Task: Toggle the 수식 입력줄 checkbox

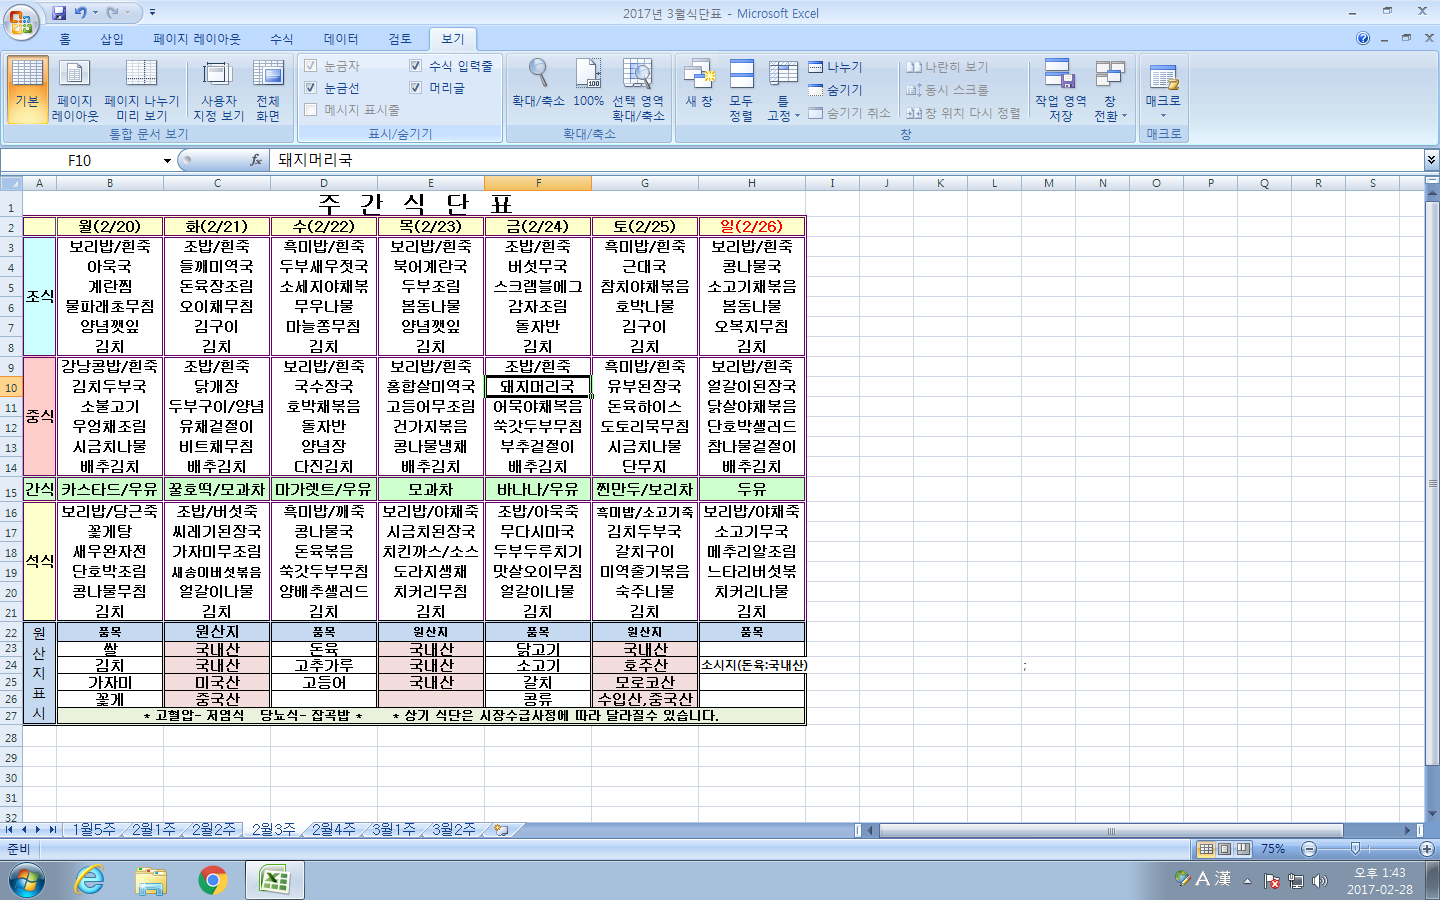Action: [x=416, y=66]
